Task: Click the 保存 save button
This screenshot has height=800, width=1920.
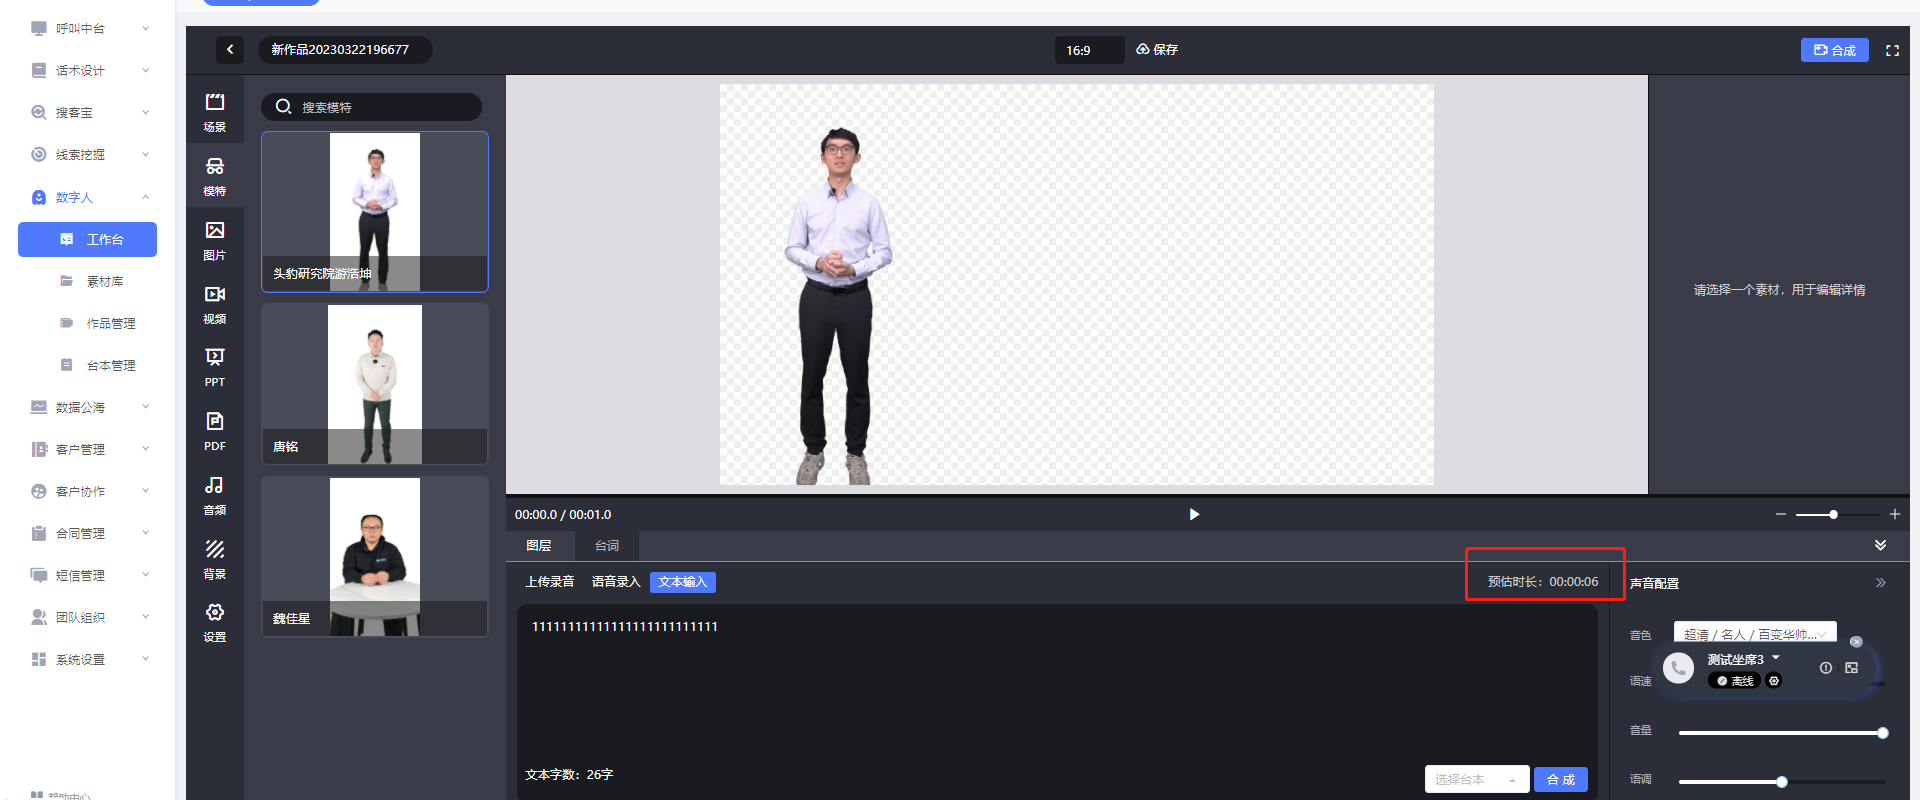Action: [x=1157, y=49]
